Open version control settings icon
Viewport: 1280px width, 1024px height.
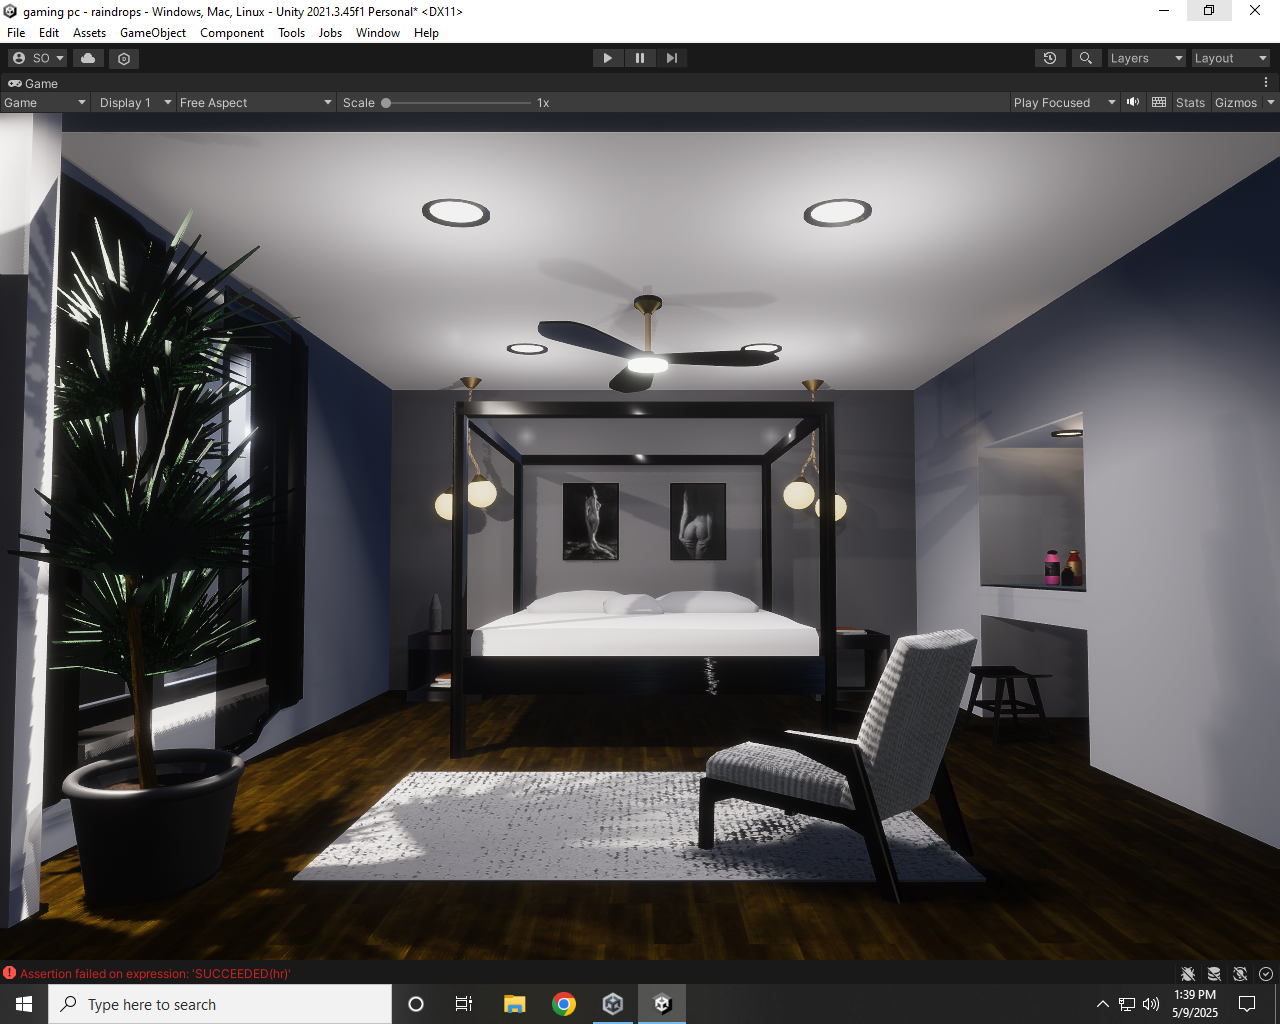(124, 58)
